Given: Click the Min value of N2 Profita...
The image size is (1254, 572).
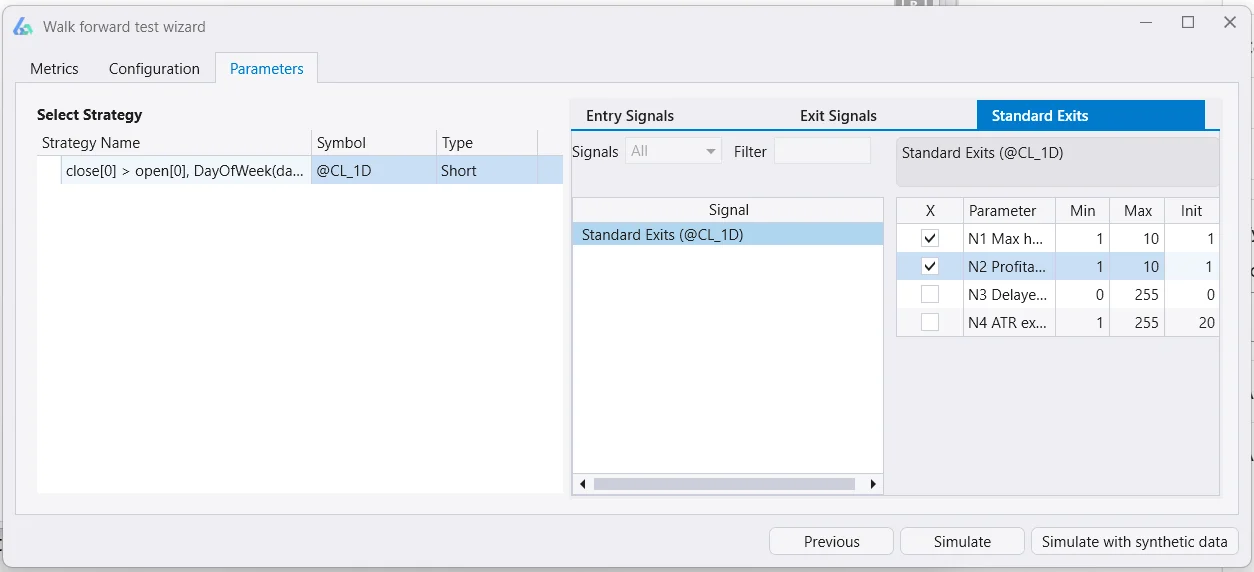Looking at the screenshot, I should pos(1082,267).
